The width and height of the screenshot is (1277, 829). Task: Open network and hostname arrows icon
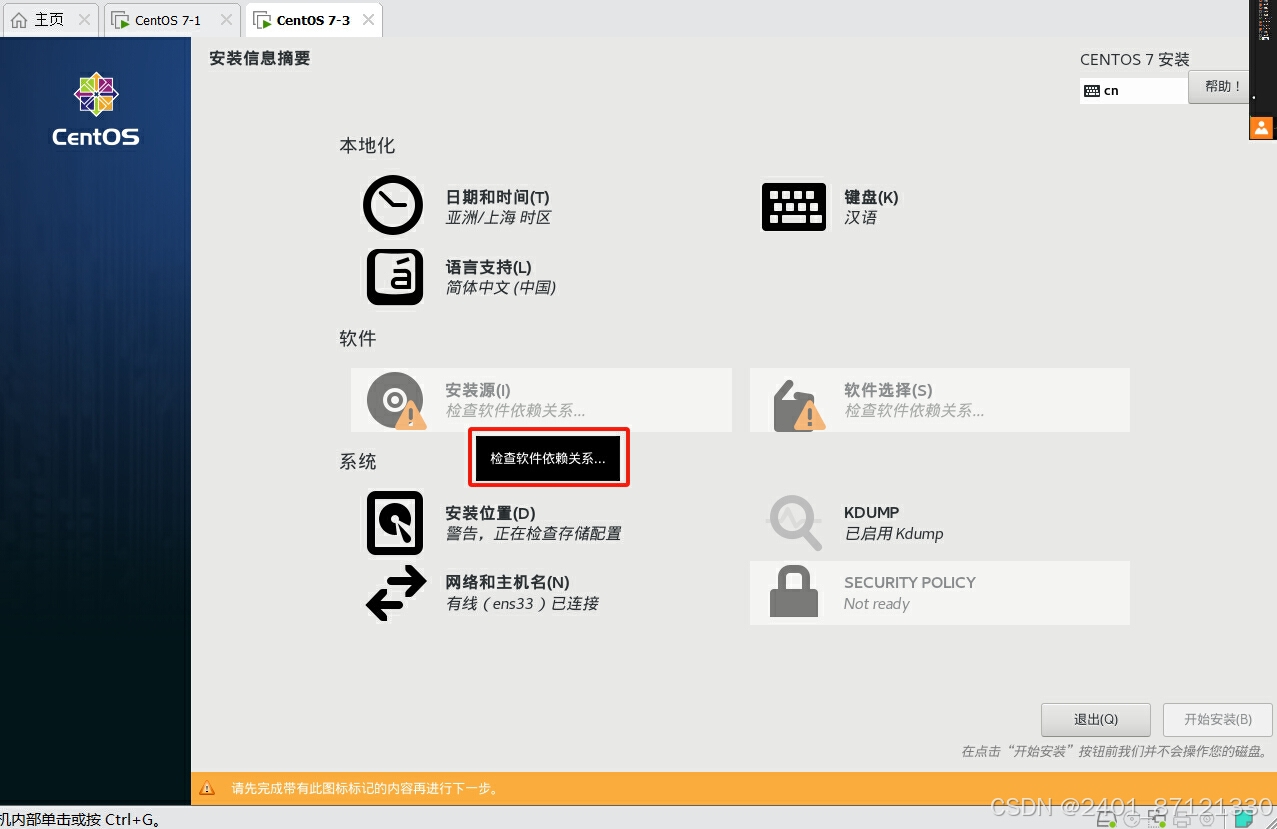click(x=396, y=593)
